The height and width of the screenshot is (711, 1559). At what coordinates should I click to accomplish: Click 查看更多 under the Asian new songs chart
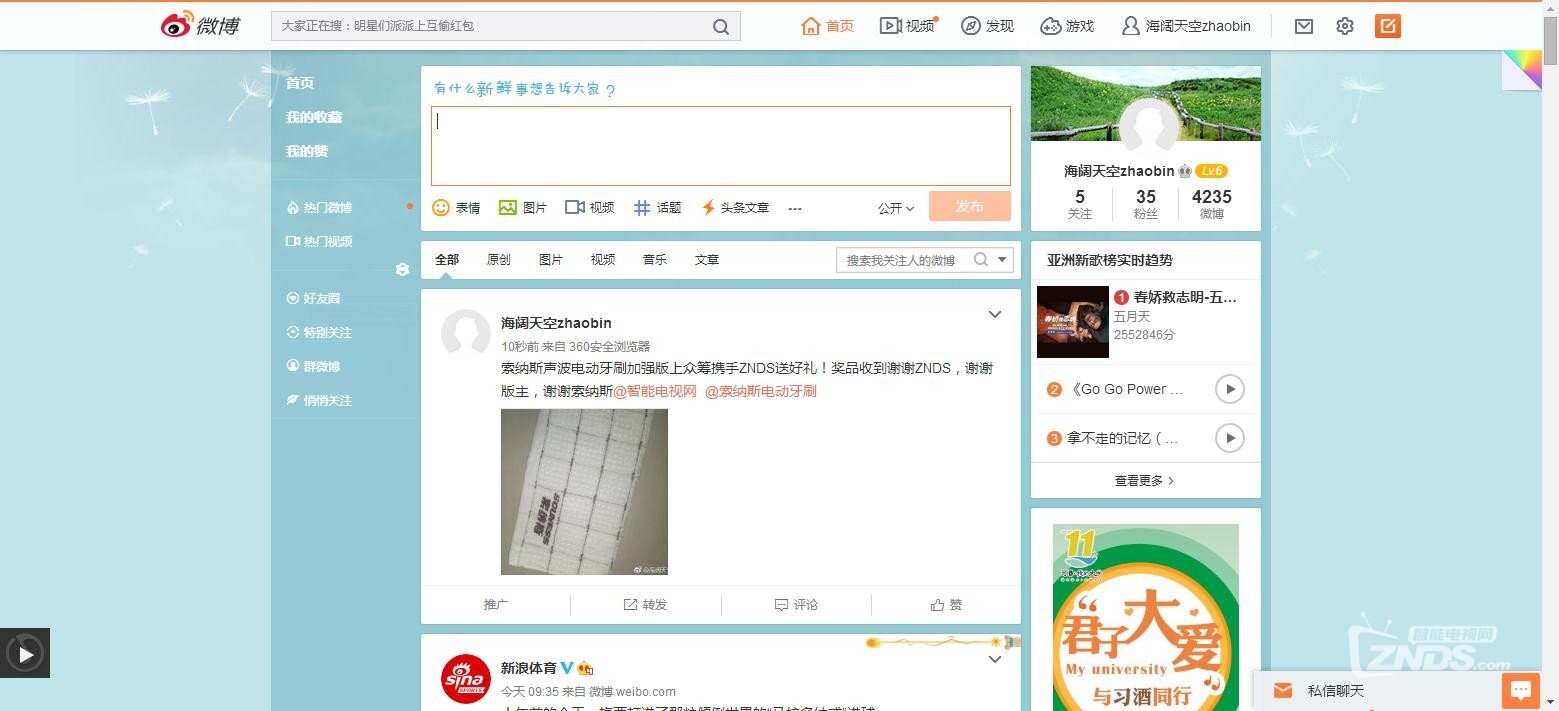click(x=1145, y=481)
